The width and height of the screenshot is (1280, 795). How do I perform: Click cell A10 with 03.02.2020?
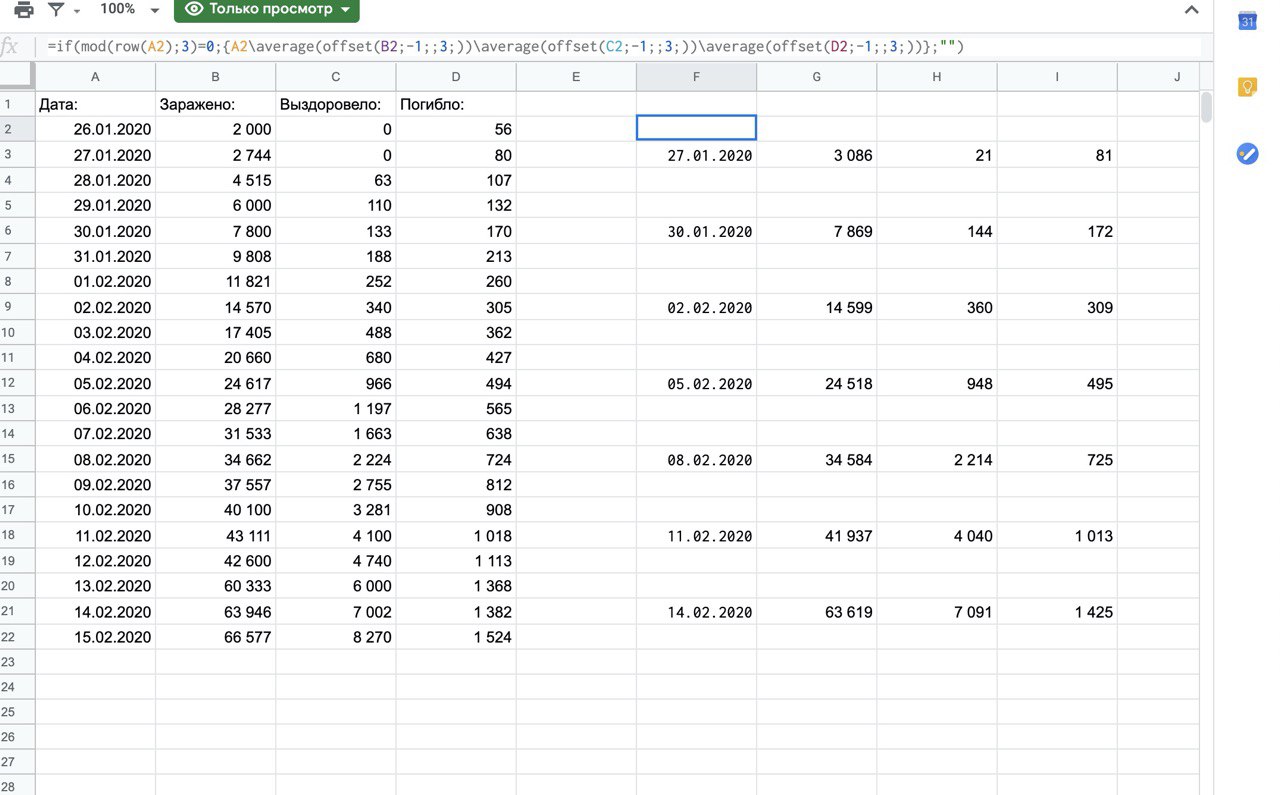96,332
